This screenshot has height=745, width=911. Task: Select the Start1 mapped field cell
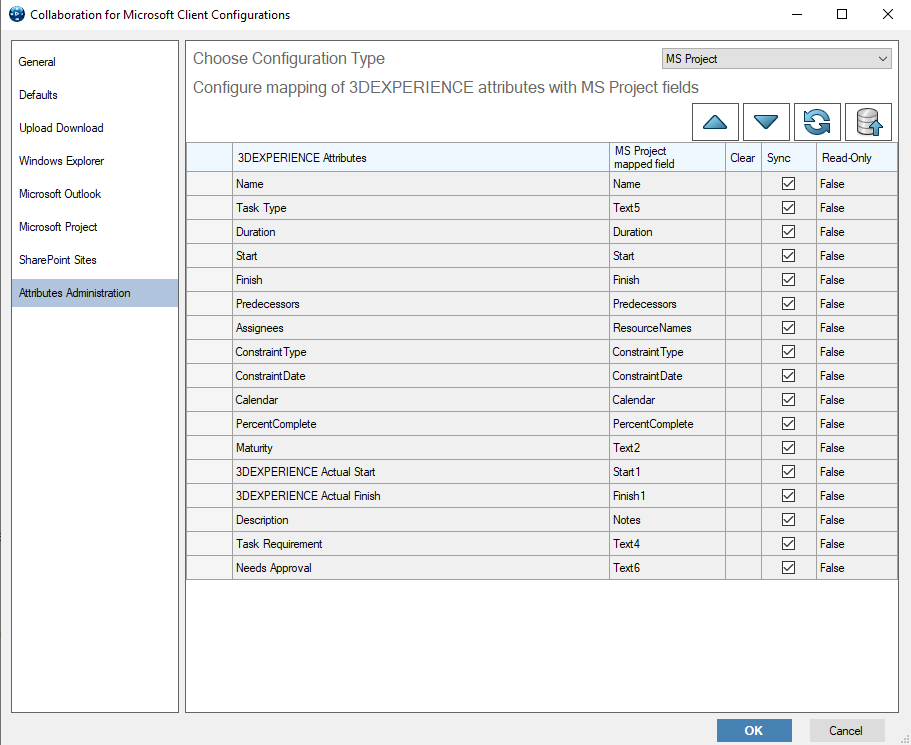667,472
